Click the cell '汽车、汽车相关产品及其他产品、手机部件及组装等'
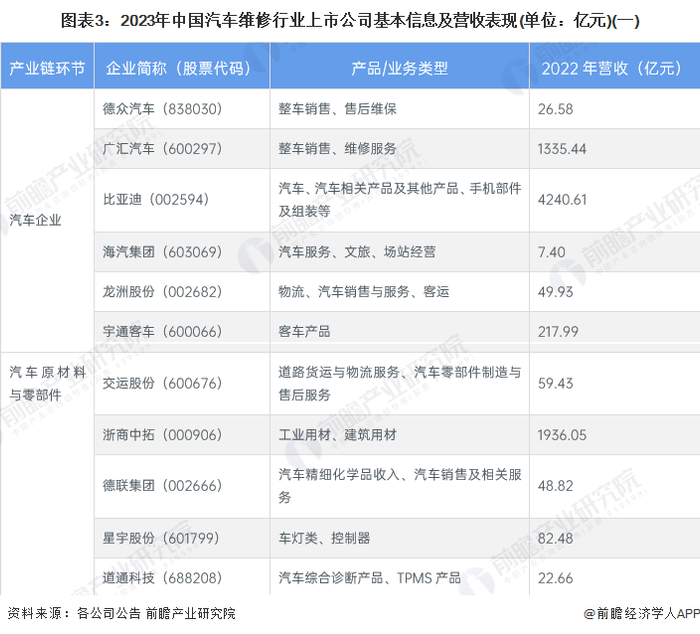700x634 pixels. click(x=400, y=199)
